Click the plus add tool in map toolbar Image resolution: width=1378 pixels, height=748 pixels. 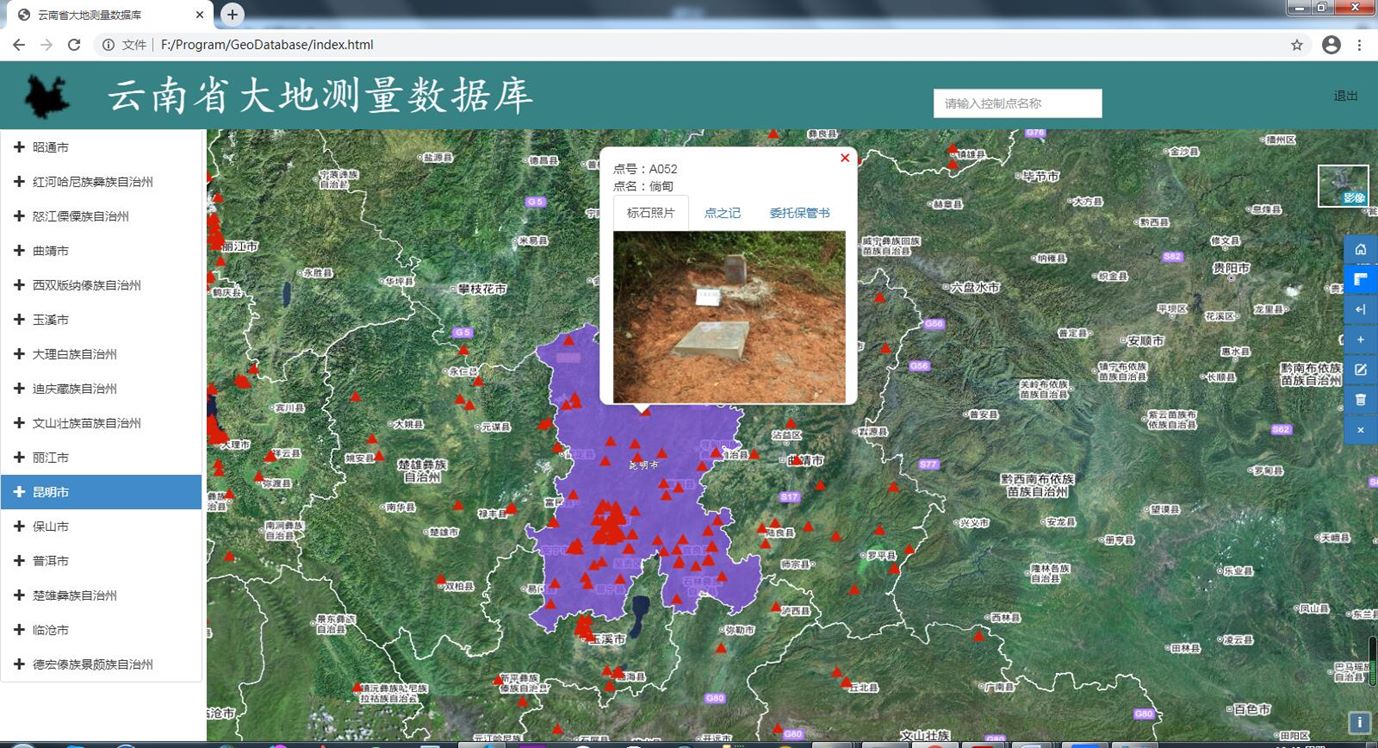1360,340
